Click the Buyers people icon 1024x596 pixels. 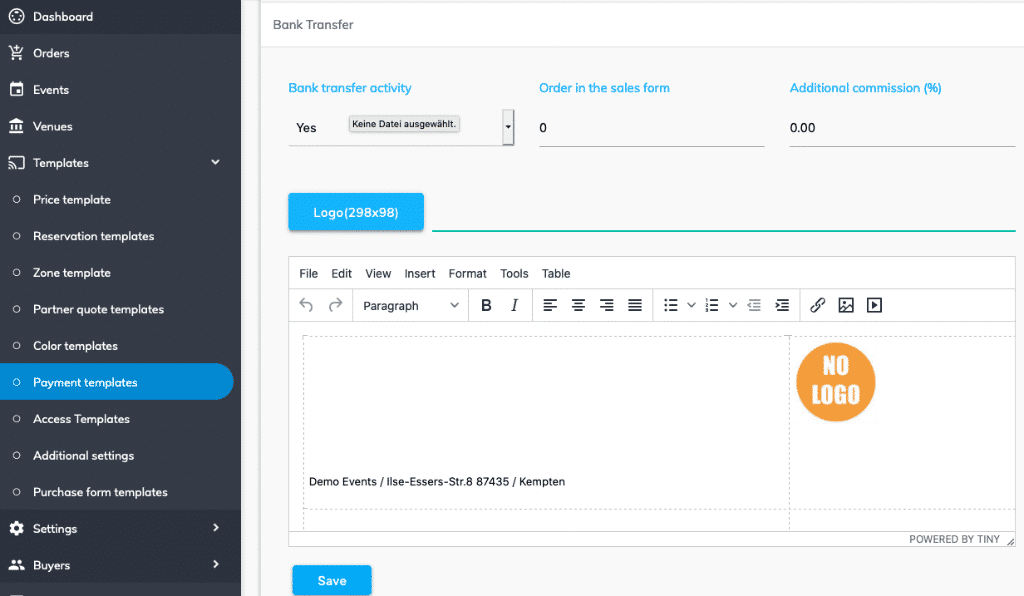click(16, 565)
